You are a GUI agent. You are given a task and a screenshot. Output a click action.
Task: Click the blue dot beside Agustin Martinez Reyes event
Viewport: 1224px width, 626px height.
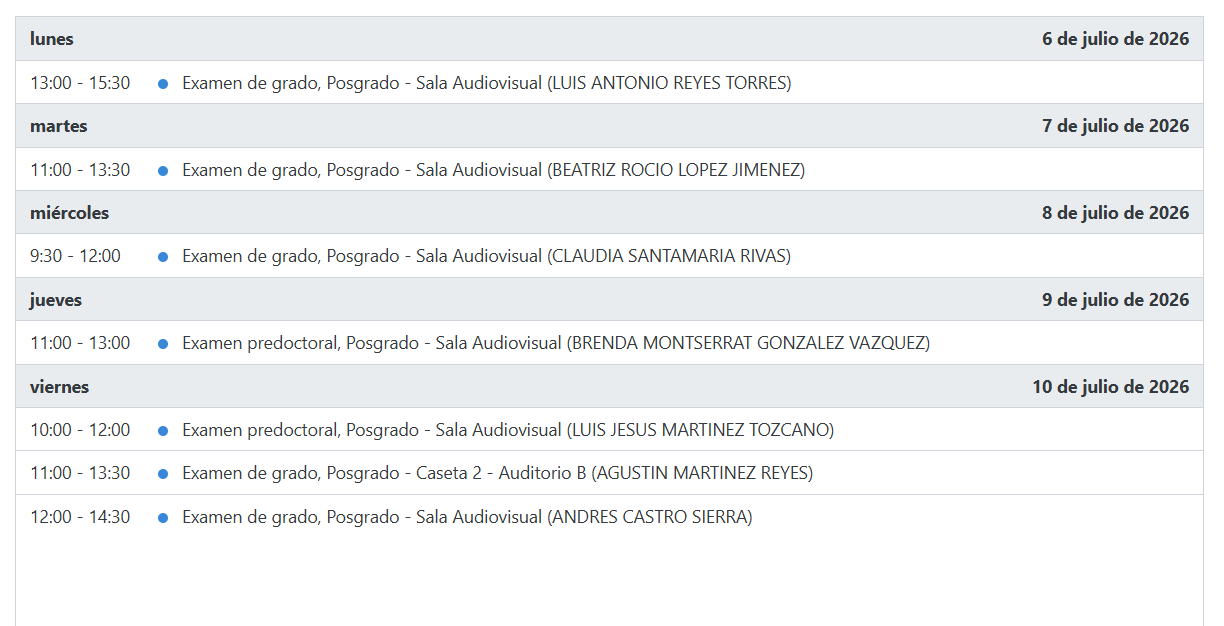pyautogui.click(x=163, y=474)
